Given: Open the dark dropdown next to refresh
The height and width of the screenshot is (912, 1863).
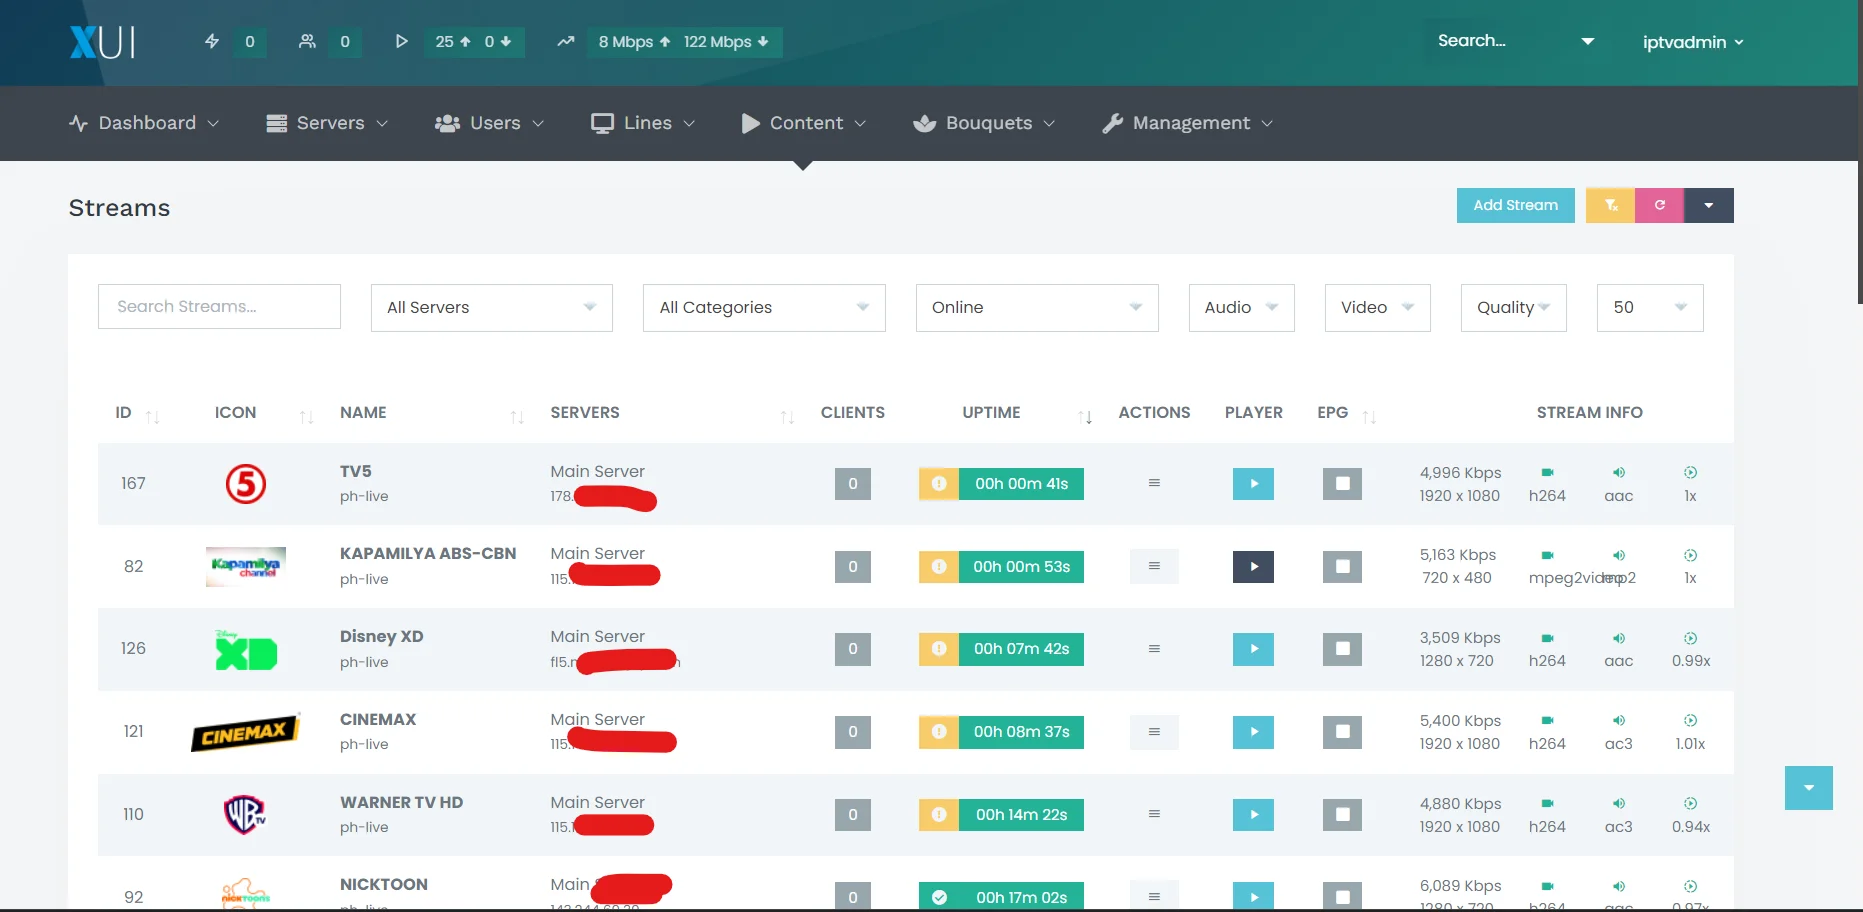Looking at the screenshot, I should click(1709, 205).
